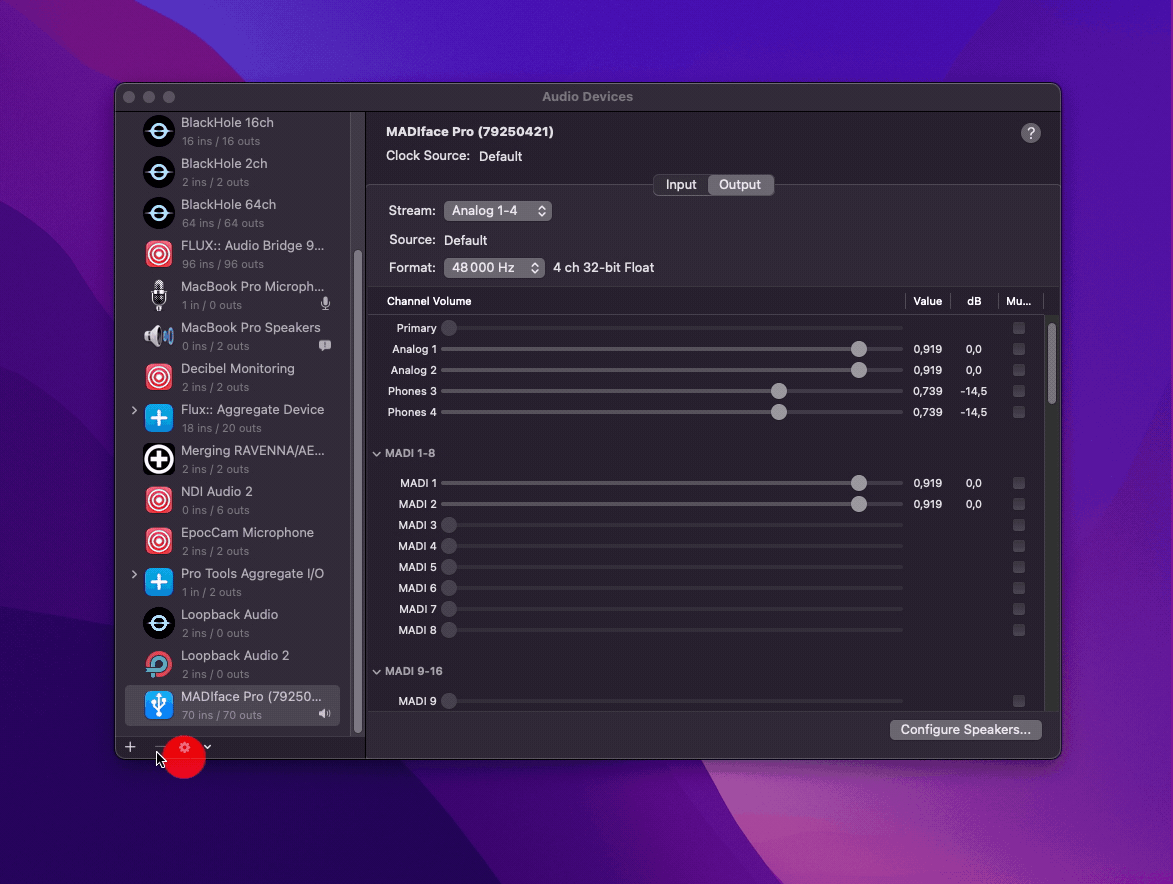Select the FLUX:: Audio Bridge device icon
1173x884 pixels.
coord(159,254)
